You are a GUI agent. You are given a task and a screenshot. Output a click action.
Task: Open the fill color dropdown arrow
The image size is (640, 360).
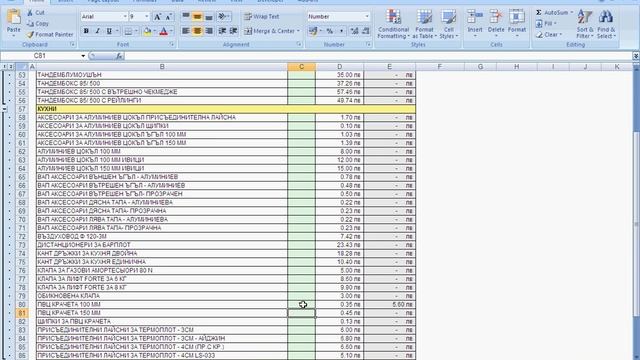click(x=155, y=31)
